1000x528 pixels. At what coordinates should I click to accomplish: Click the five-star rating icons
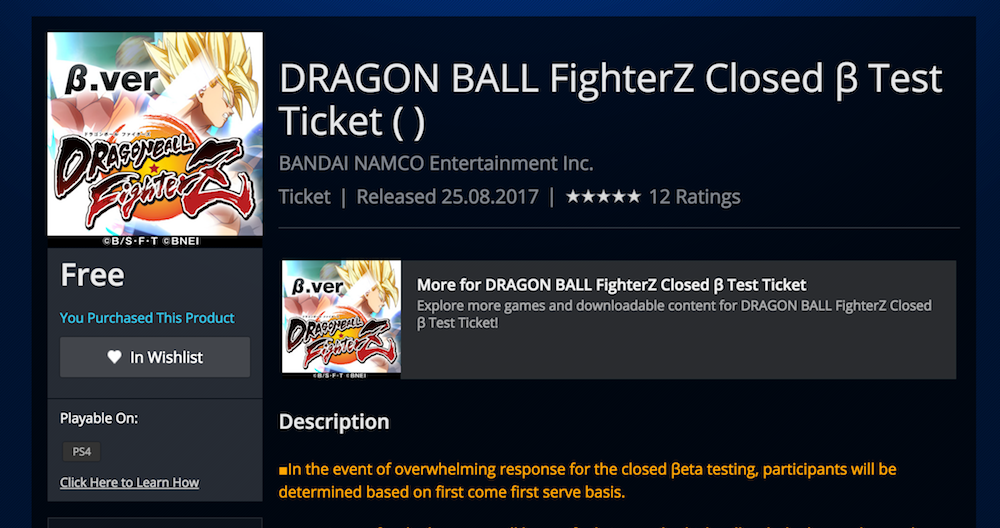[603, 196]
